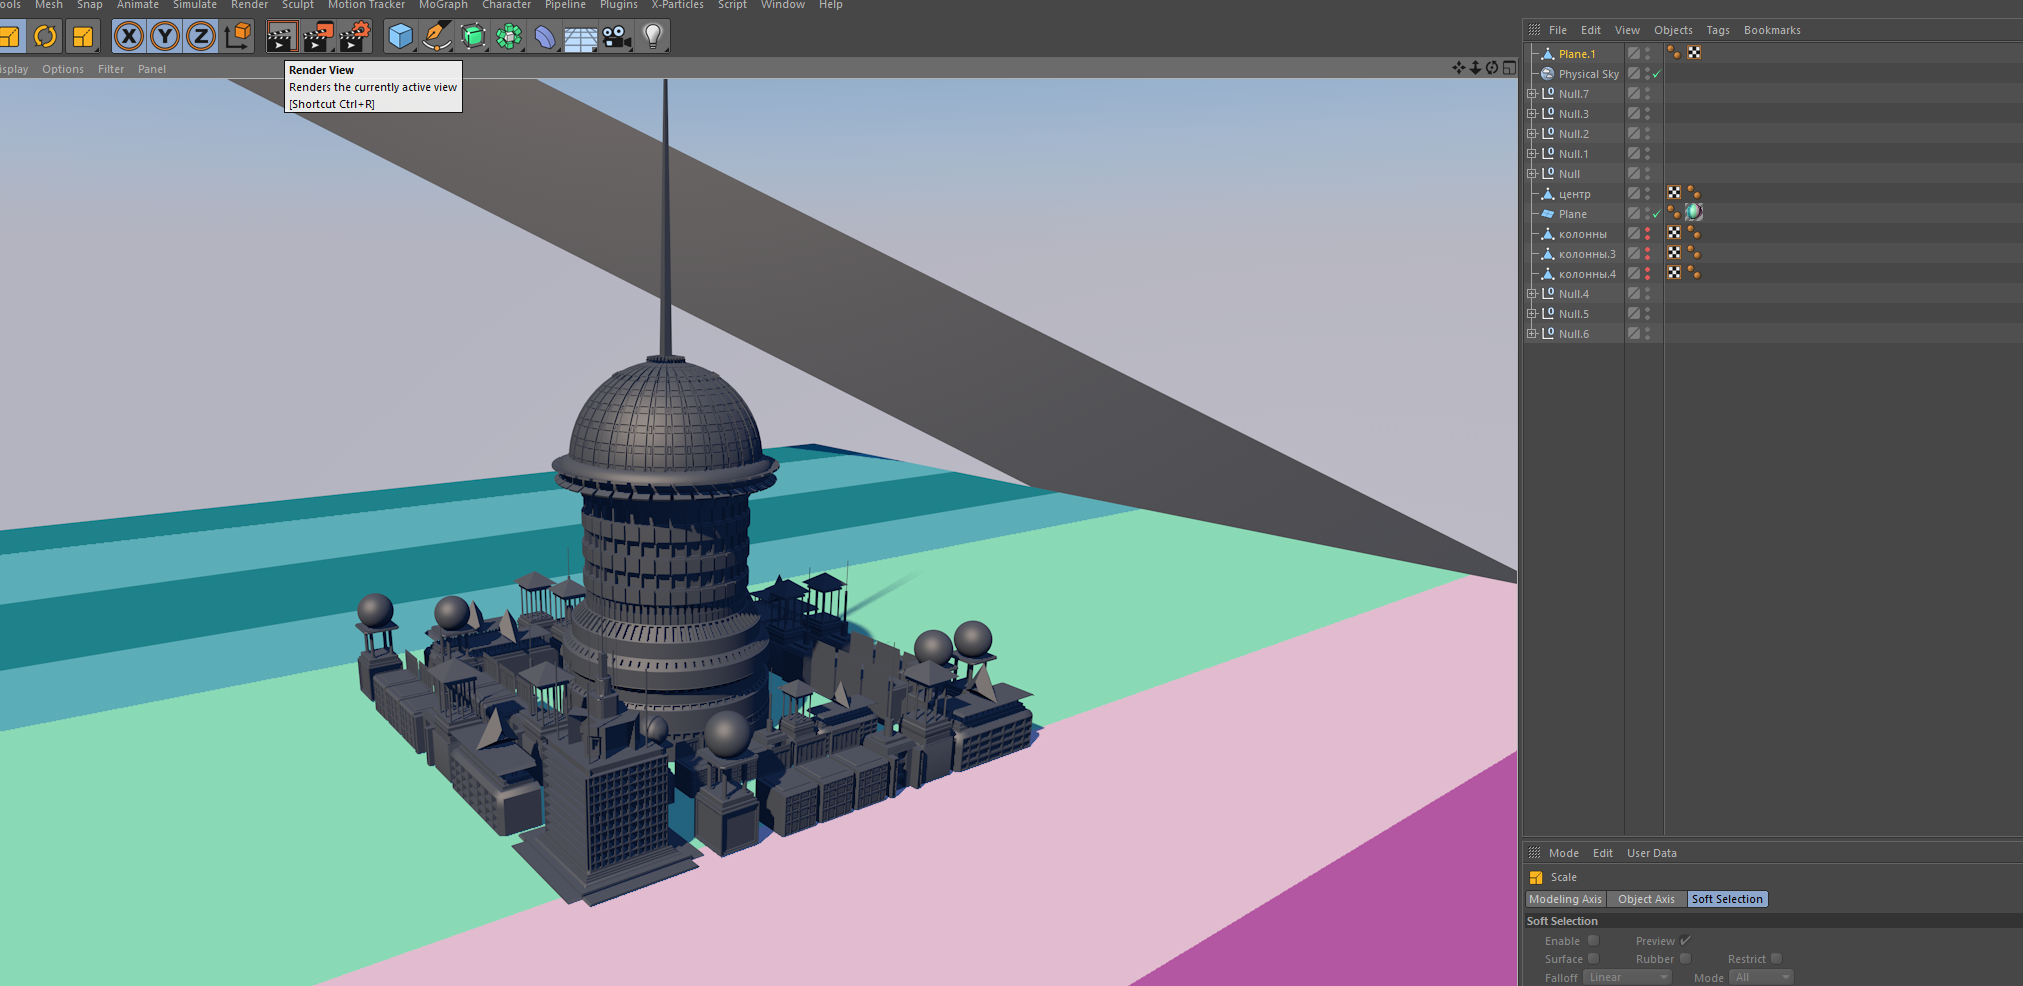Click the material tag on Plane object
This screenshot has width=2023, height=986.
tap(1694, 212)
